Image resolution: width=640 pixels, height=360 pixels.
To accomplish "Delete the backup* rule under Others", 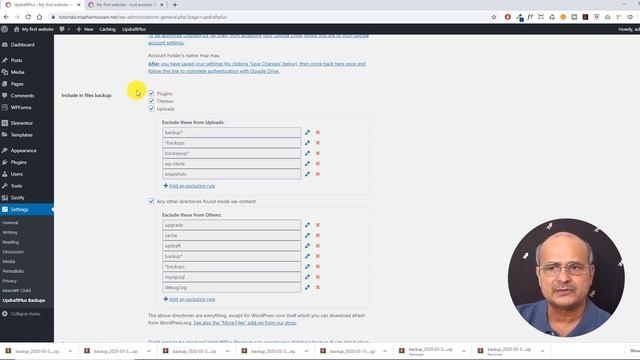I will click(x=318, y=256).
